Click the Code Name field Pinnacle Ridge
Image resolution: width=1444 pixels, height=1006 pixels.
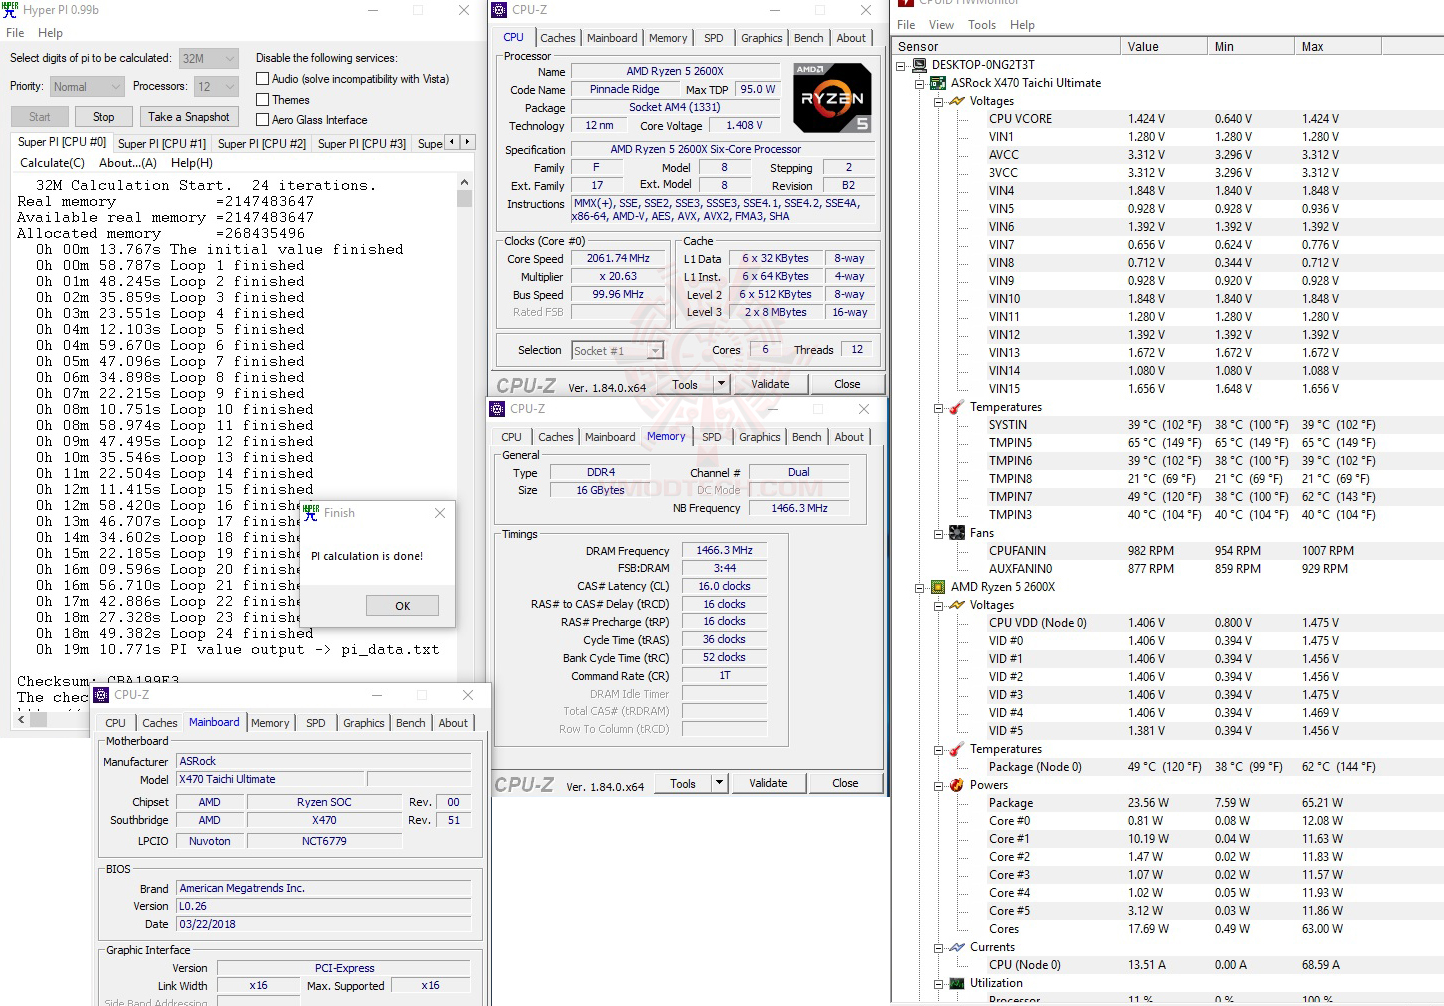(624, 89)
